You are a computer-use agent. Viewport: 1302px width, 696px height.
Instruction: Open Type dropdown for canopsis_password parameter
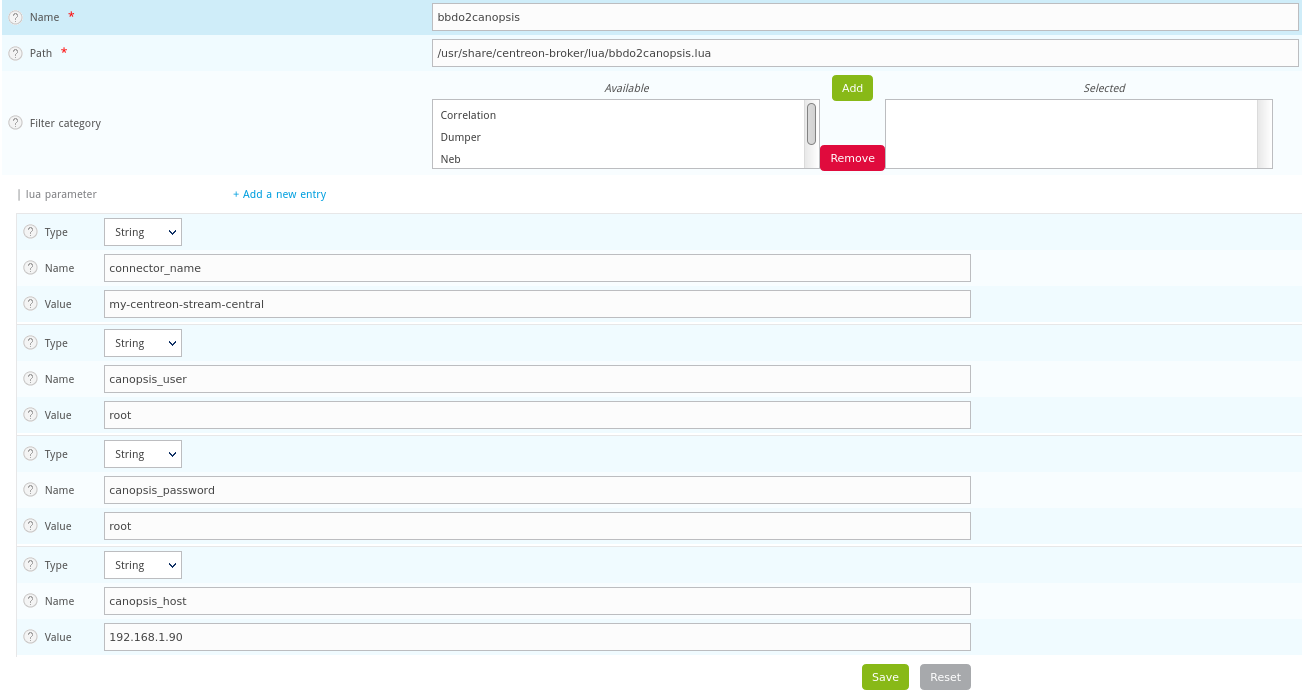pos(143,454)
